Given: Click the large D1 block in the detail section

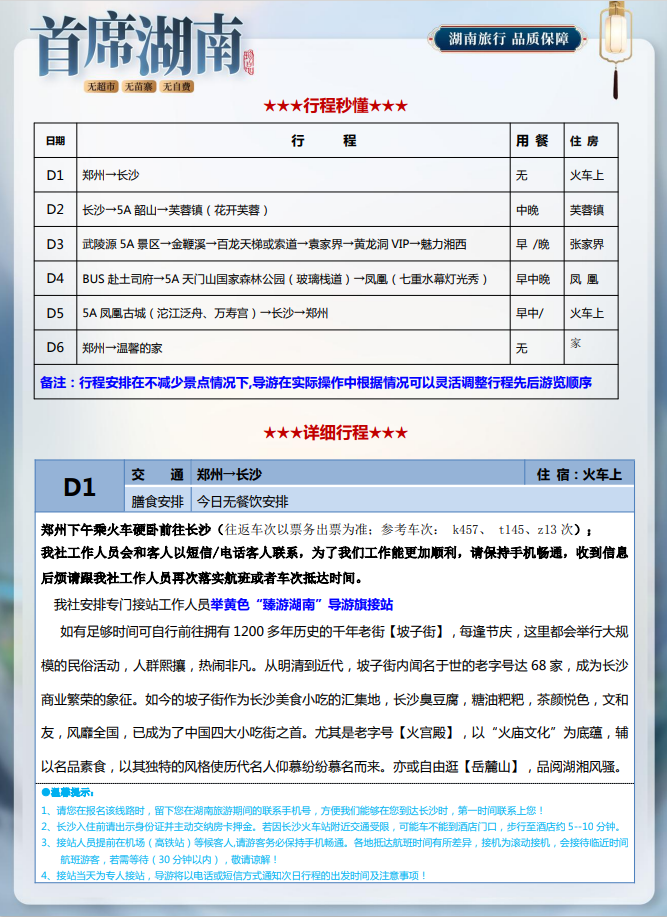Looking at the screenshot, I should [80, 487].
